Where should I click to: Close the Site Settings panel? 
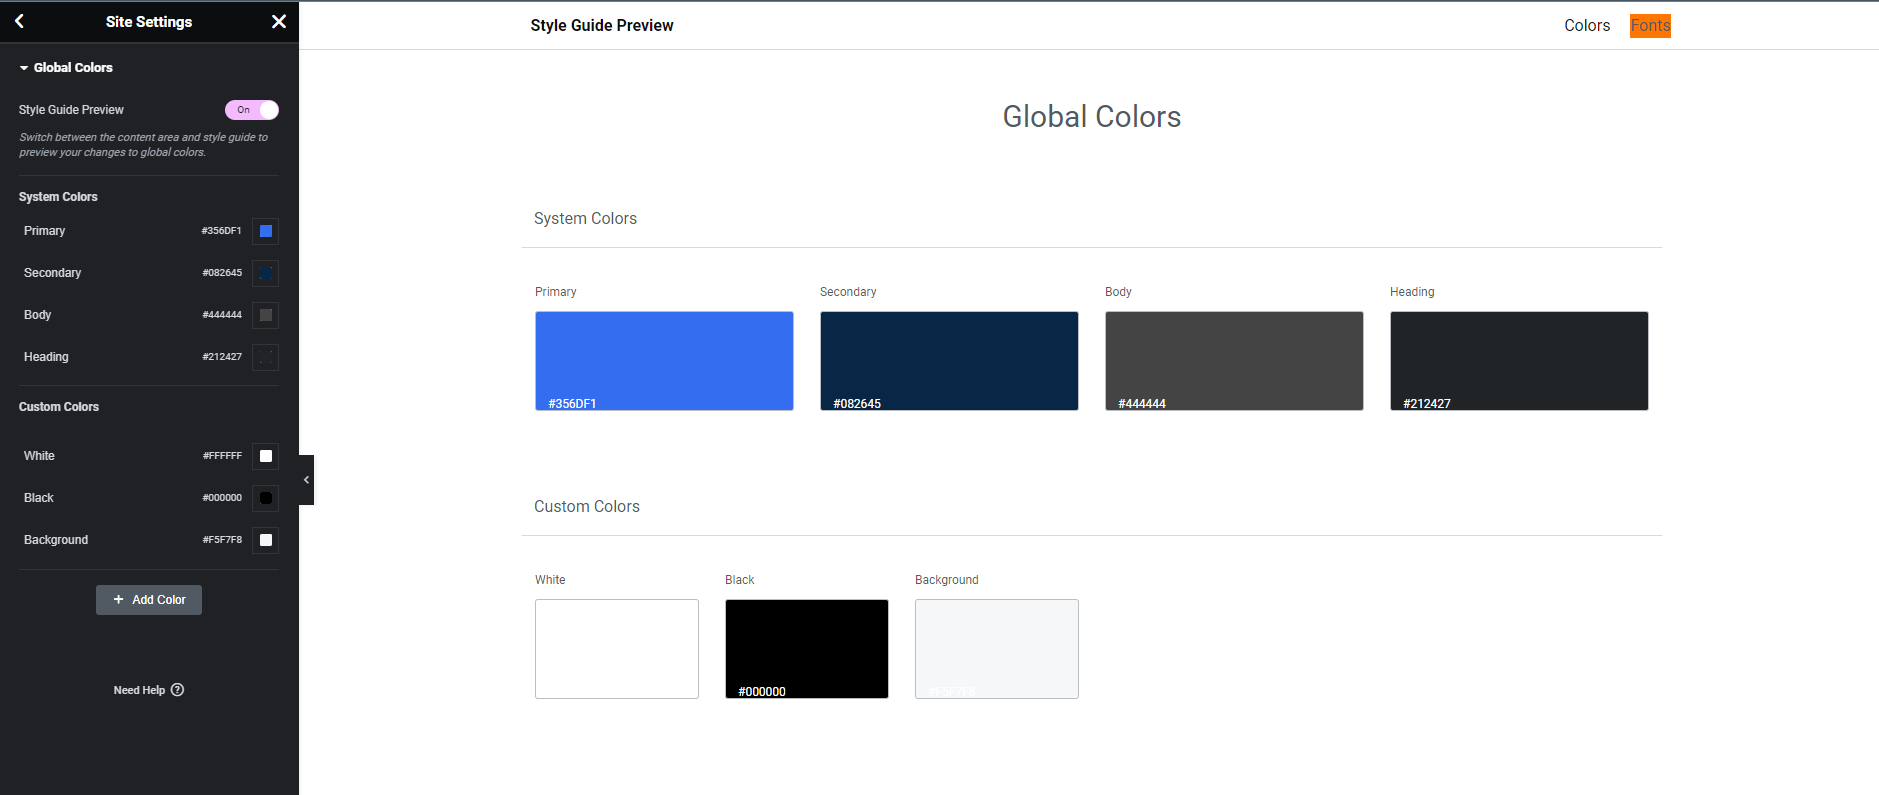click(x=279, y=21)
